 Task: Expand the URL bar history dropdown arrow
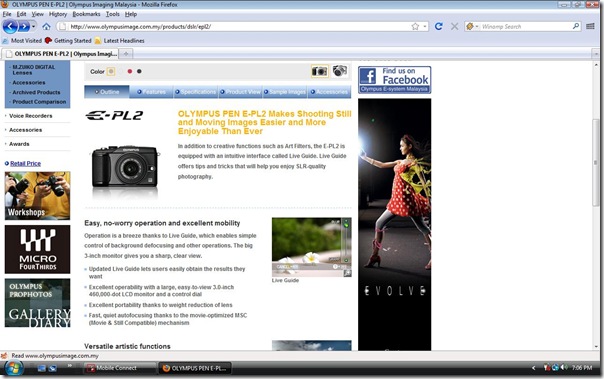[424, 27]
